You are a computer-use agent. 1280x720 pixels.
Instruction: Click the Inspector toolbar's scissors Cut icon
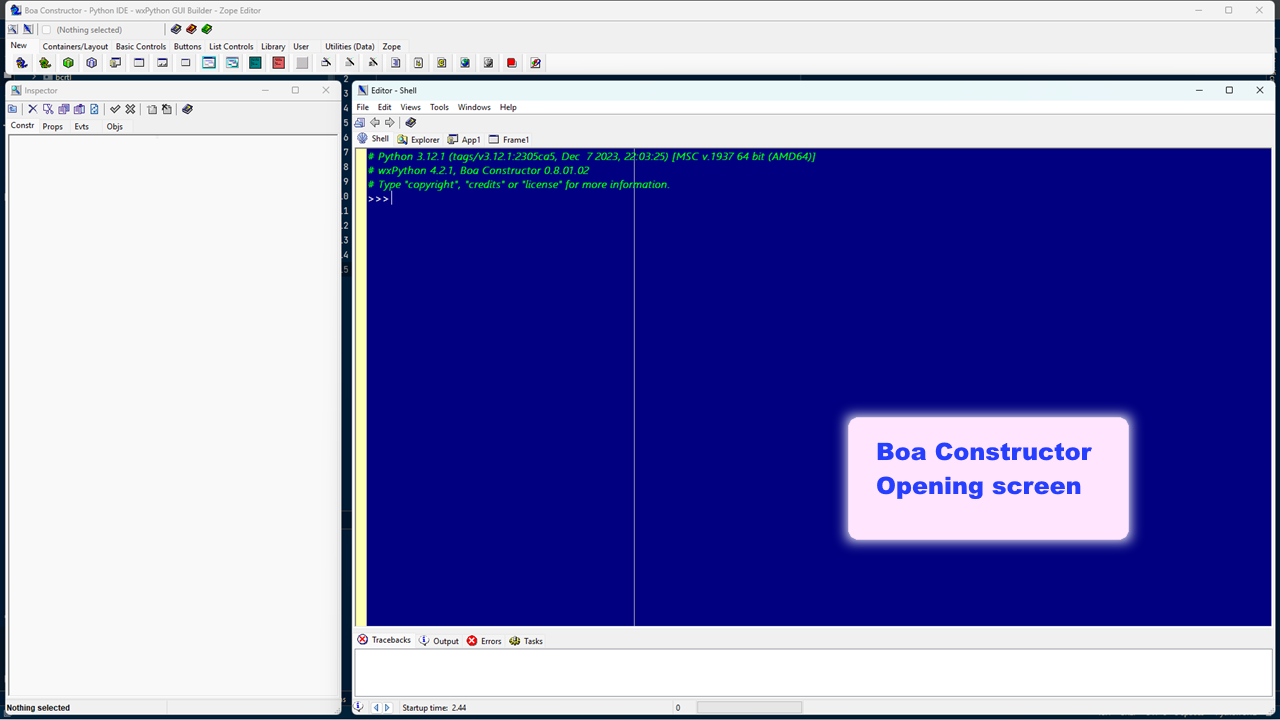click(x=47, y=109)
